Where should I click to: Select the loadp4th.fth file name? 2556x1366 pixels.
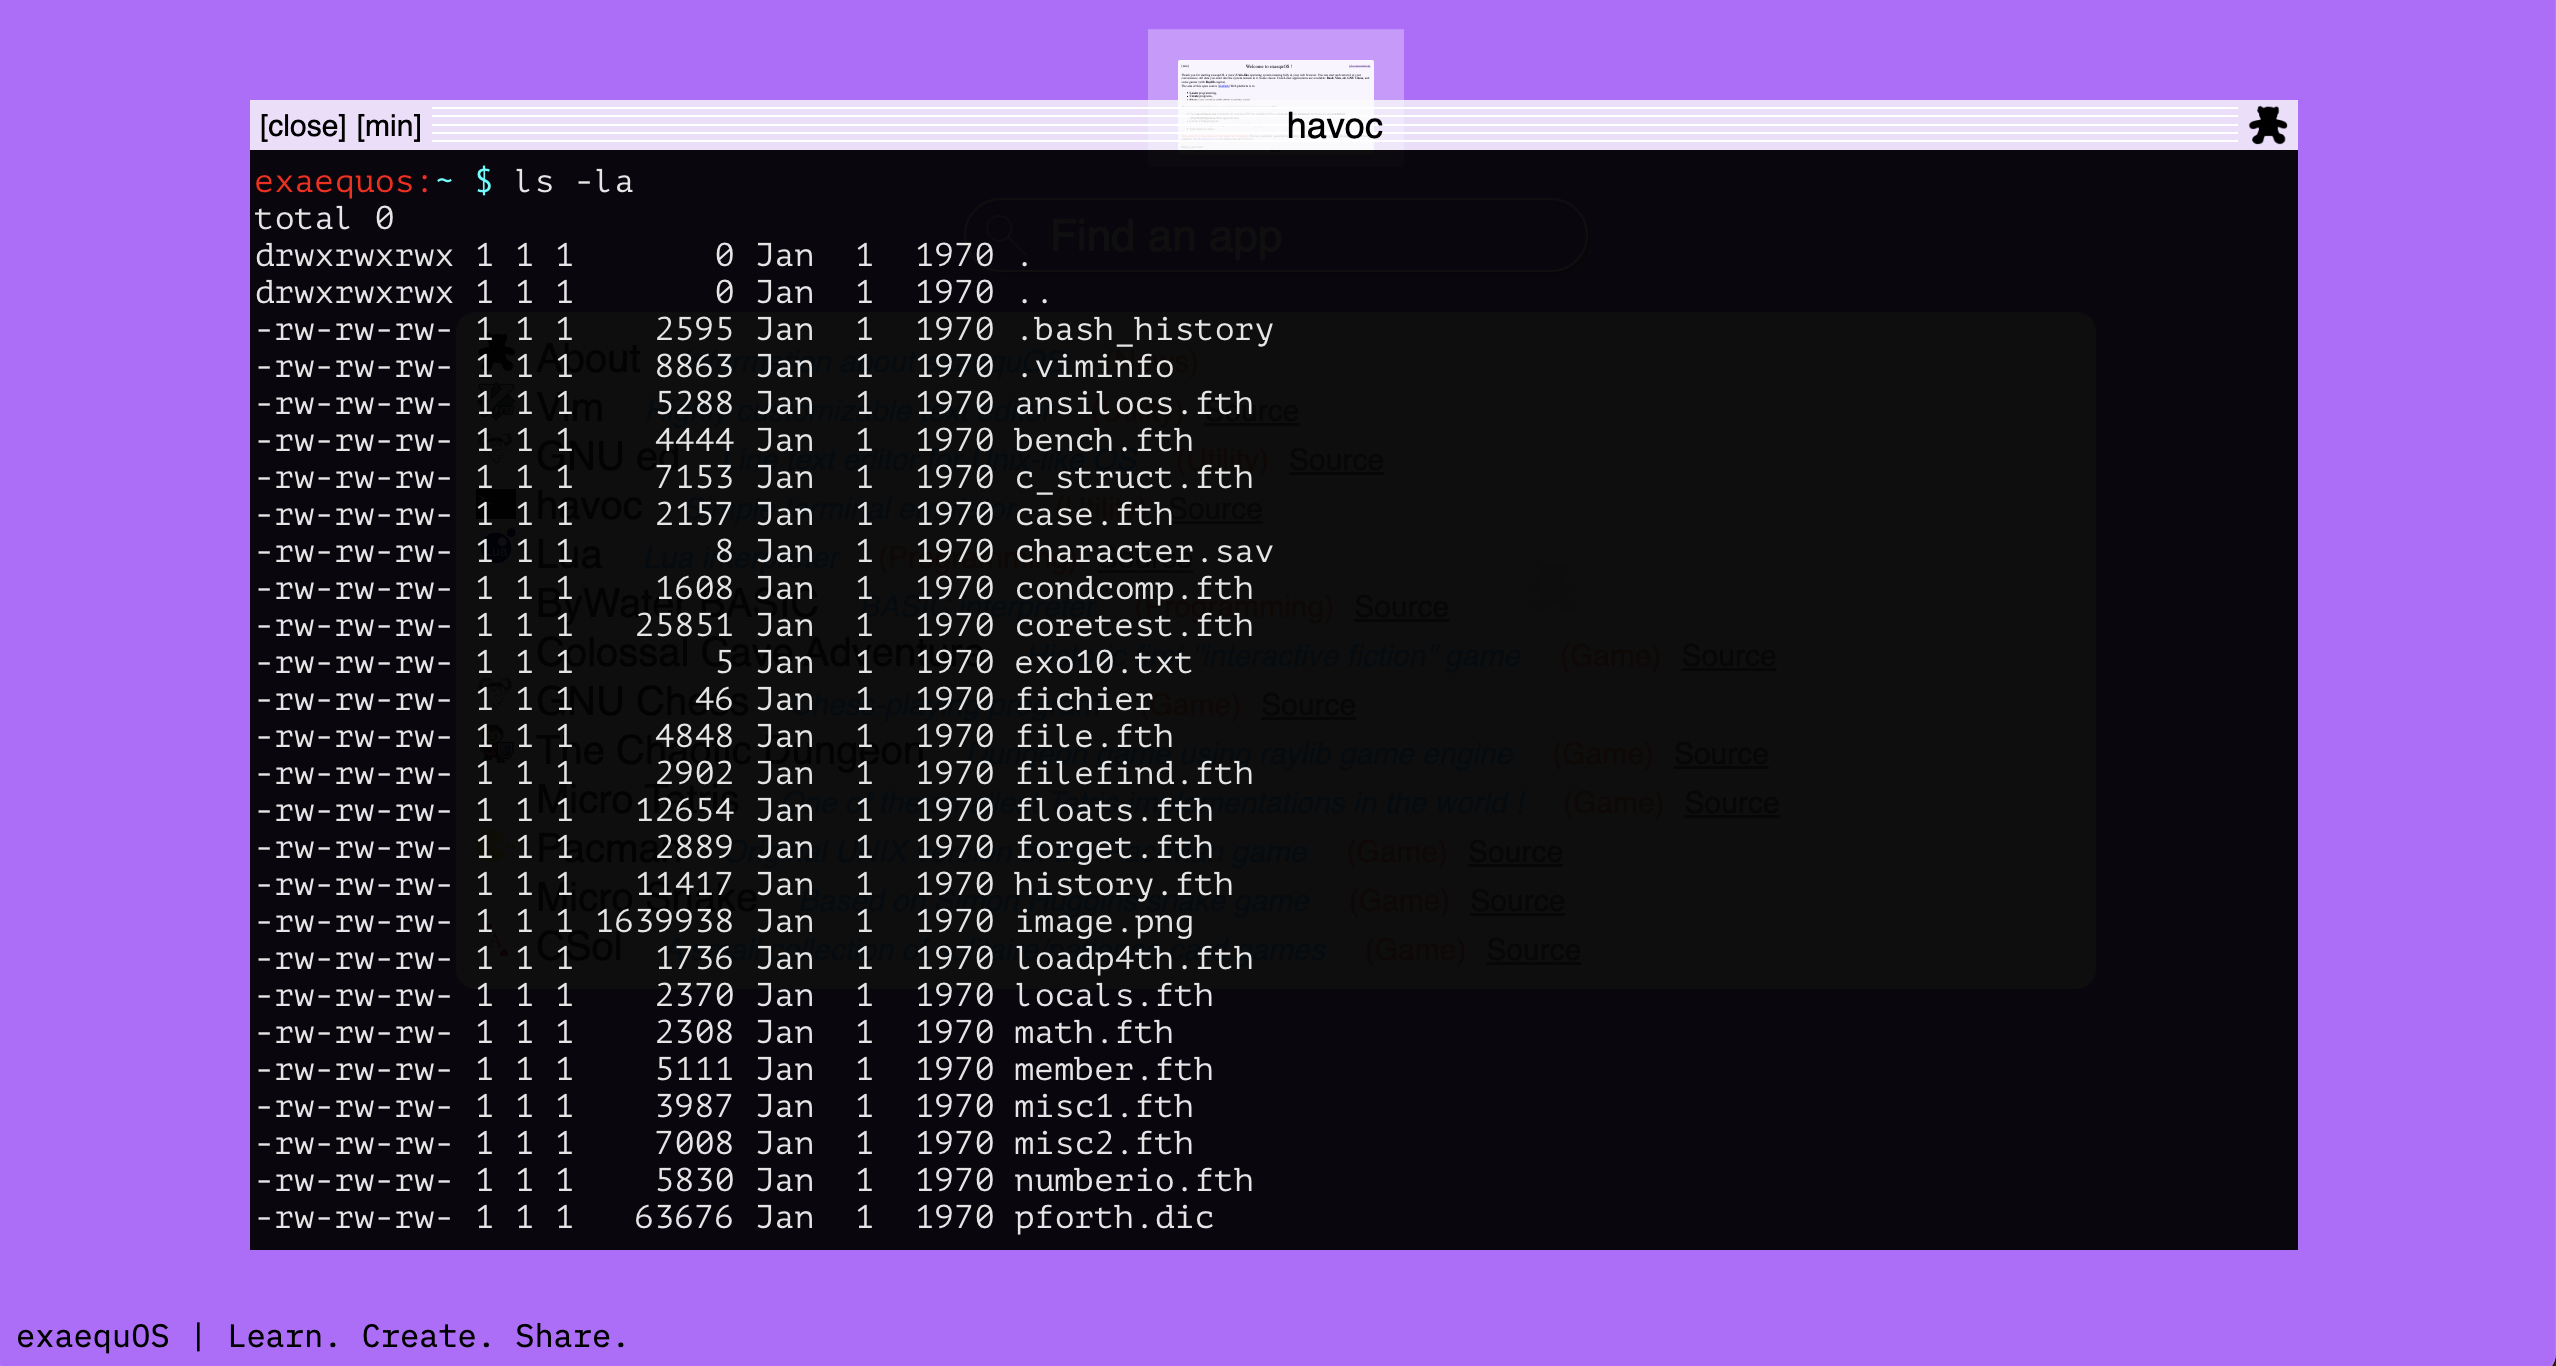click(x=1134, y=959)
